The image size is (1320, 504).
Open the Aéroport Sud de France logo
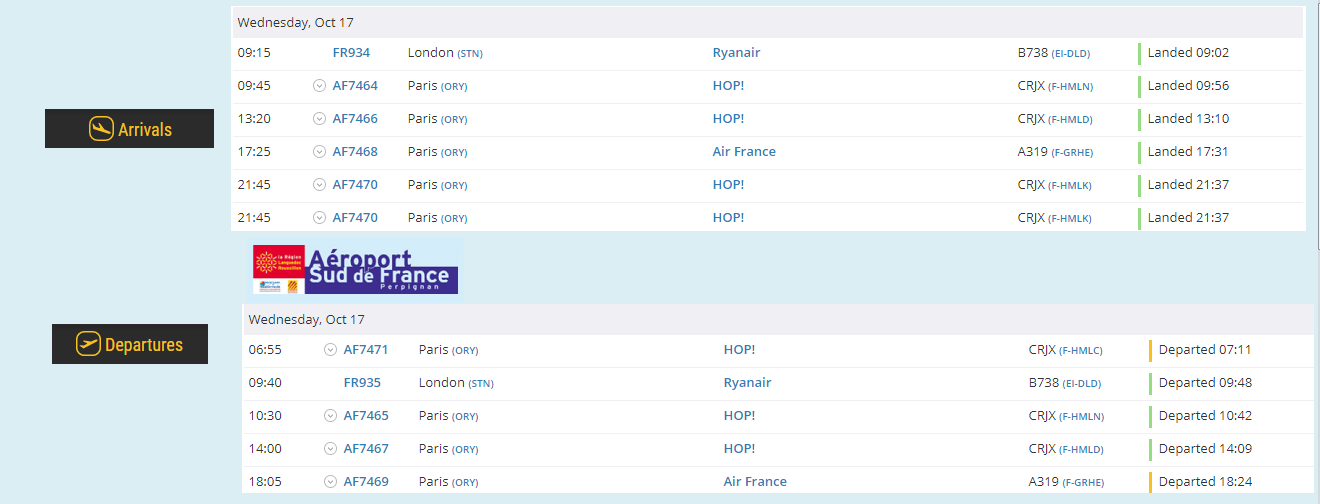356,269
